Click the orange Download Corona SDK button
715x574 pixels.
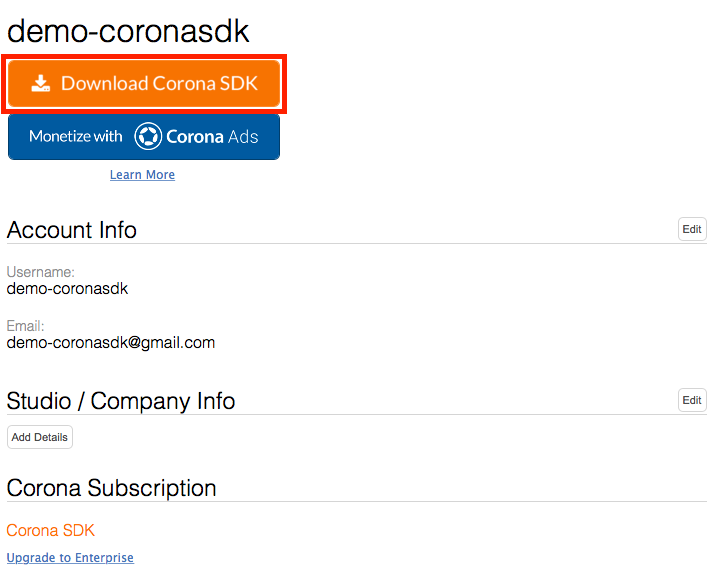tap(144, 83)
